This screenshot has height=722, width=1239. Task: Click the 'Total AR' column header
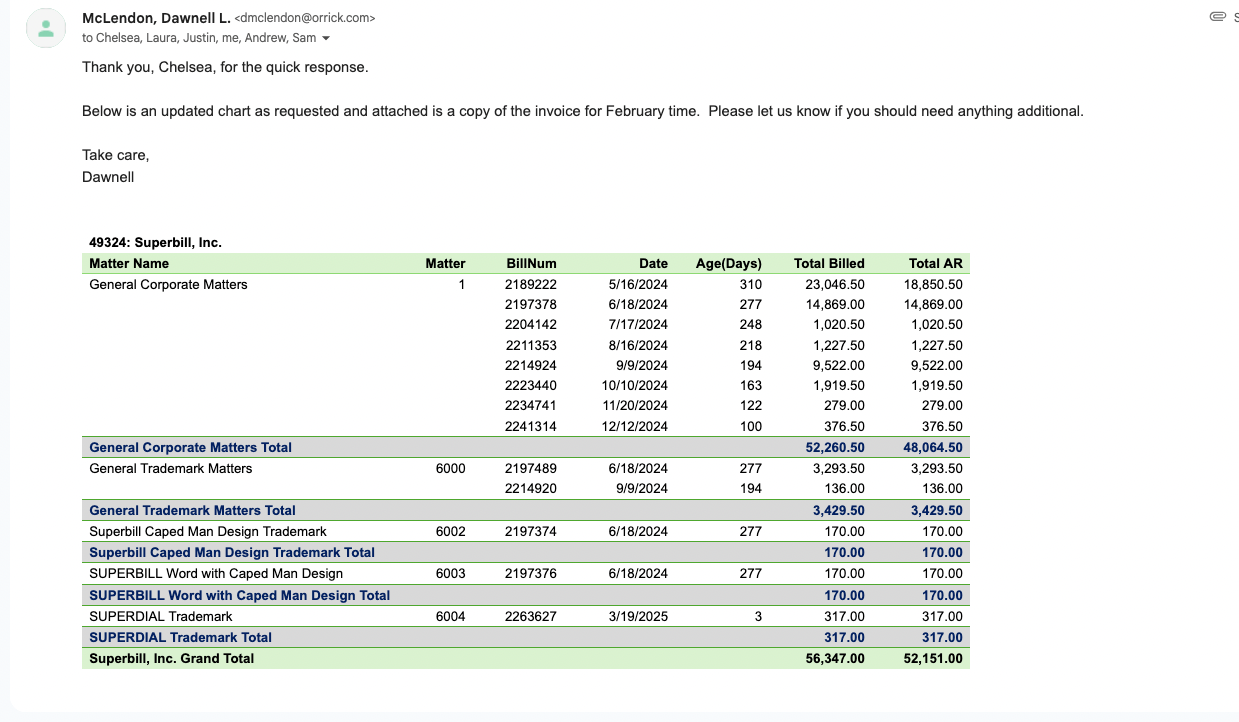click(935, 264)
